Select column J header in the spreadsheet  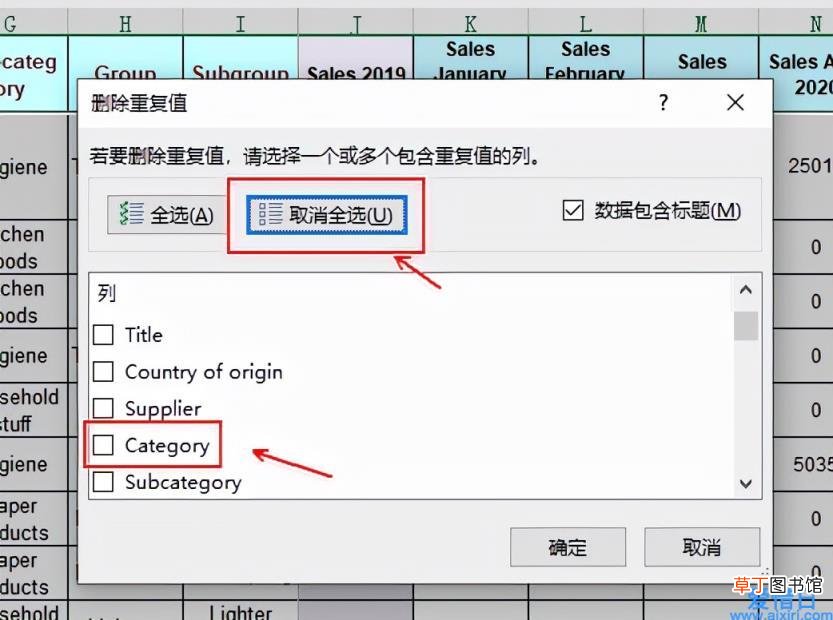pos(356,23)
